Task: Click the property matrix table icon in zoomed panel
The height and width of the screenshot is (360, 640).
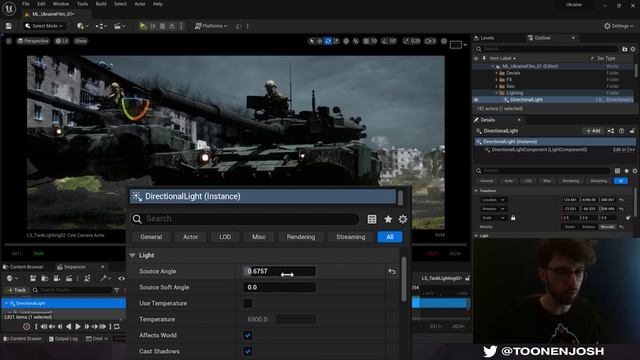Action: pyautogui.click(x=372, y=219)
